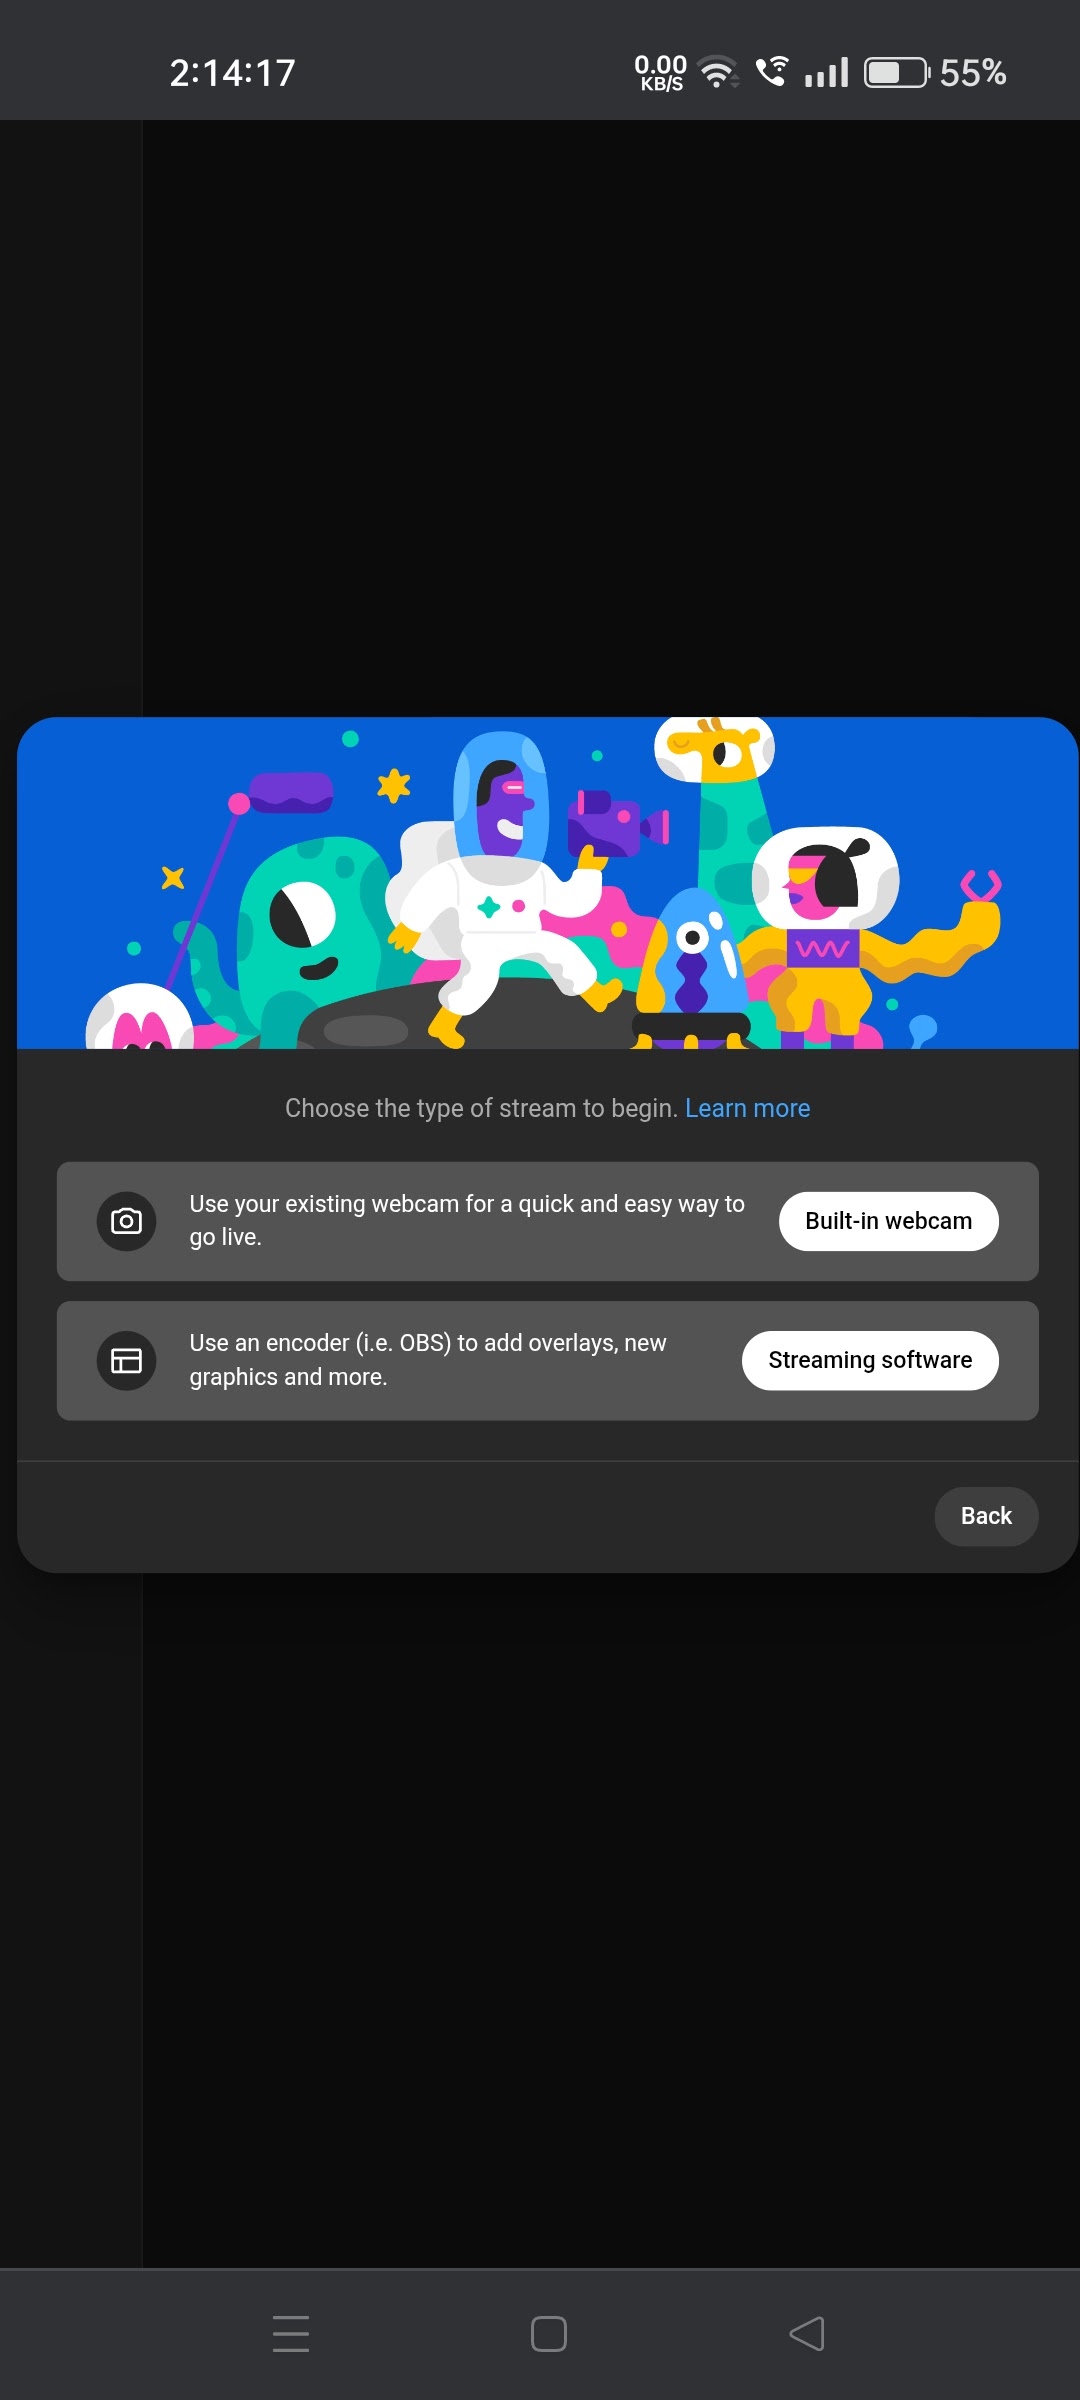
Task: Tap the 55% battery percentage text
Action: [x=972, y=72]
